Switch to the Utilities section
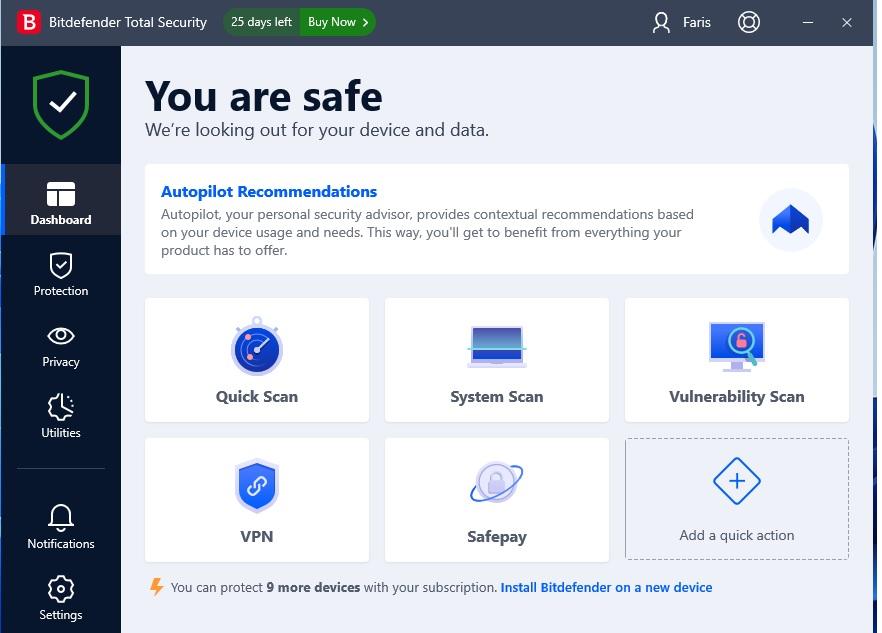 pyautogui.click(x=61, y=417)
